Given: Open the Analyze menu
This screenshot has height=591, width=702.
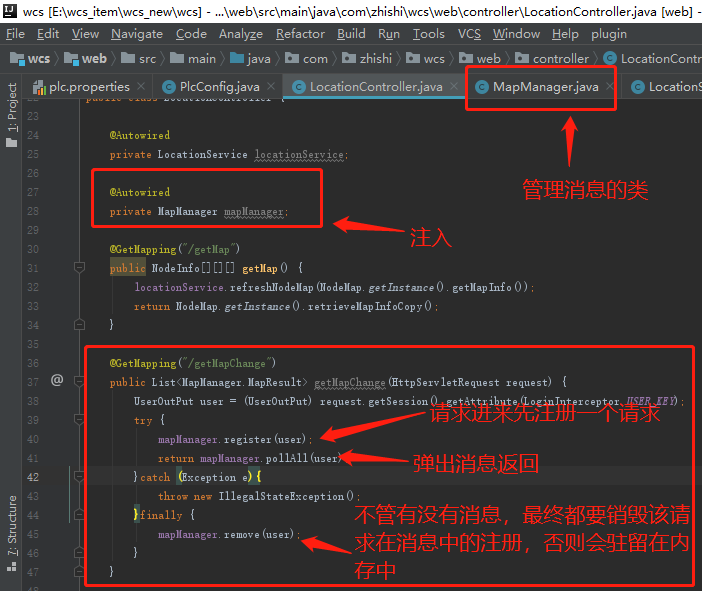Looking at the screenshot, I should (241, 34).
